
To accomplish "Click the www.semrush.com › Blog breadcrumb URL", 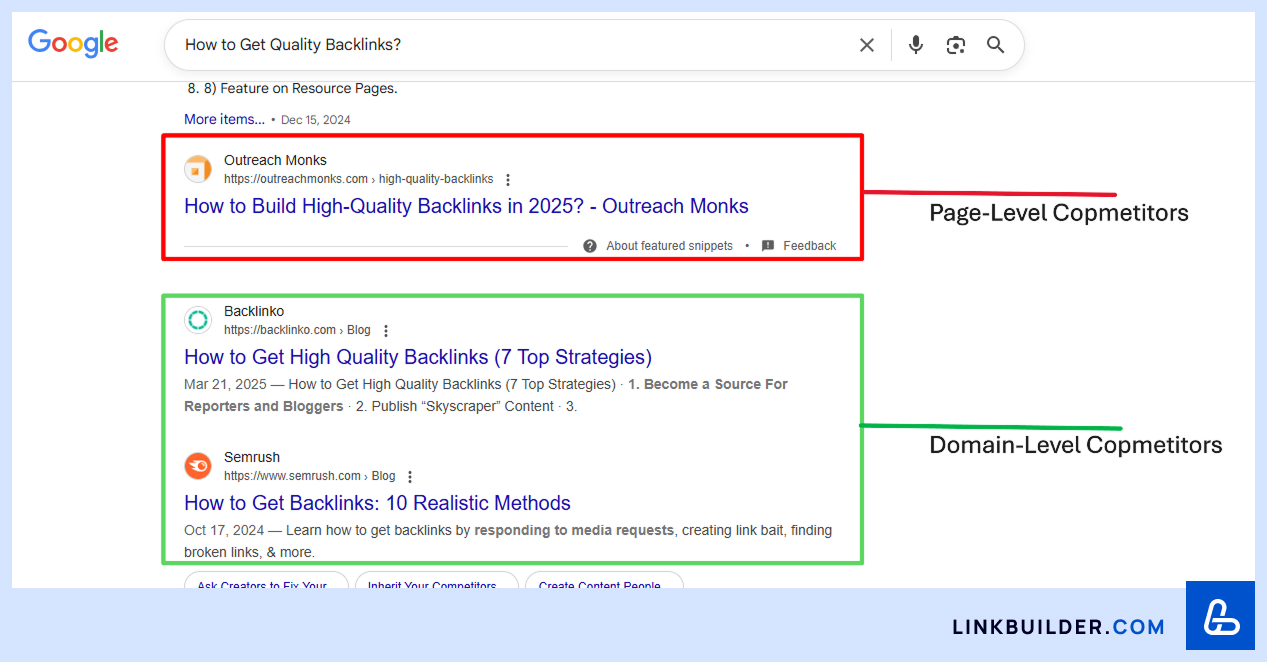I will click(309, 476).
